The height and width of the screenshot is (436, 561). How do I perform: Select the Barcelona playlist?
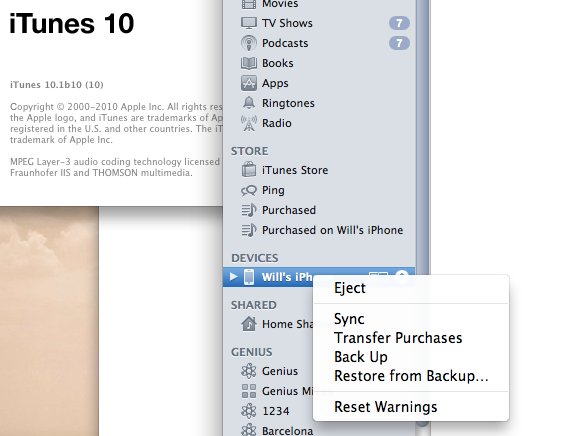[287, 431]
